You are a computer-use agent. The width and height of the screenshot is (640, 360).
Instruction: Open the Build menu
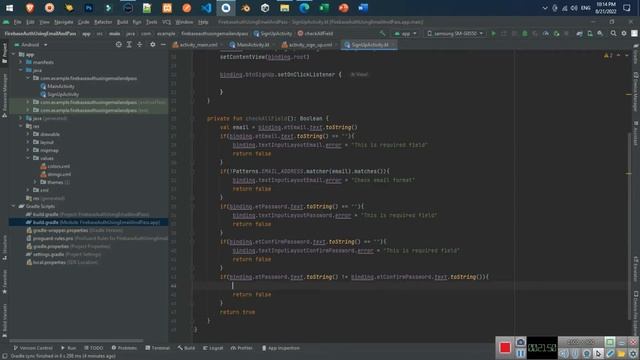(122, 22)
